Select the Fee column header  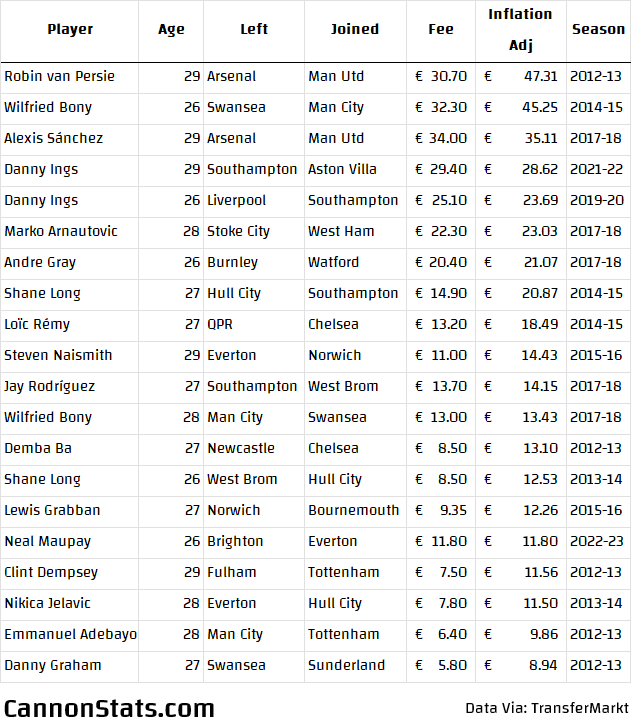(441, 29)
